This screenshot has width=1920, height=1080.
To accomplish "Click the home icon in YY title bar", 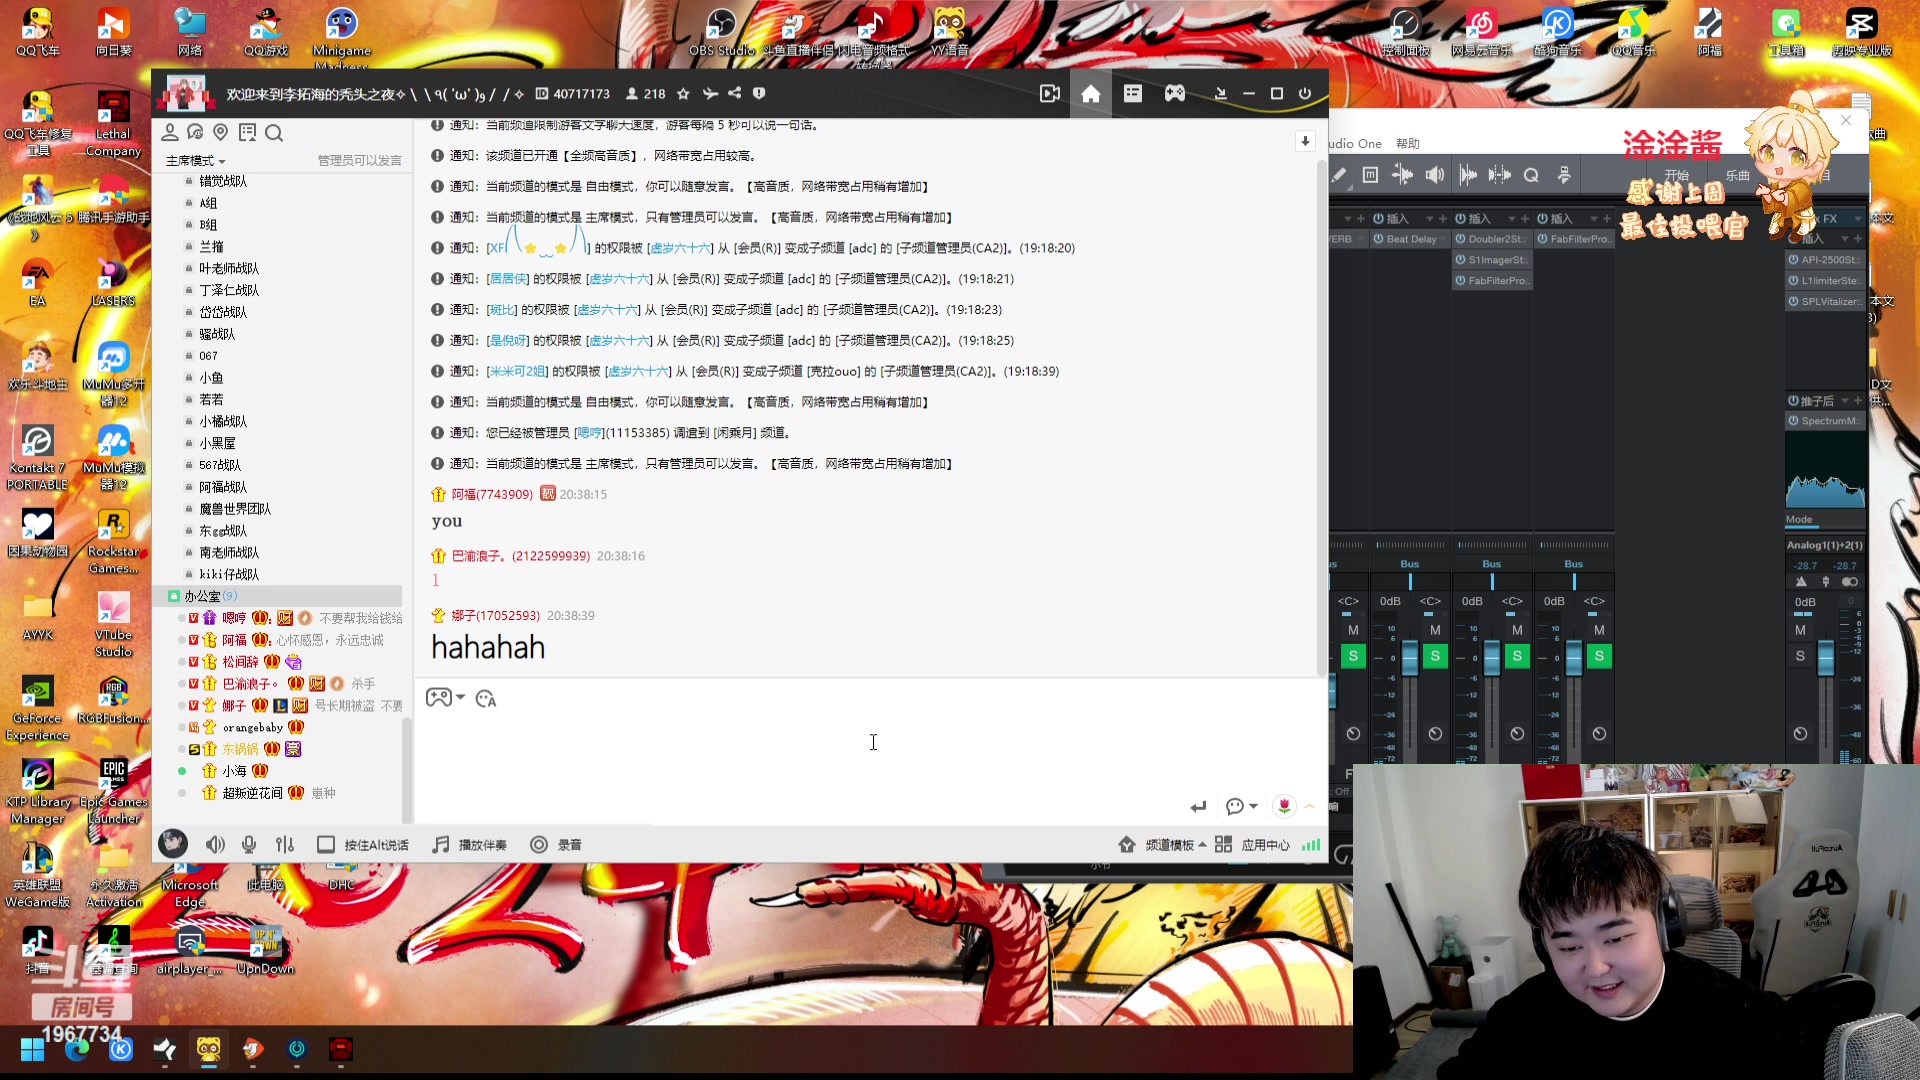I will (1091, 93).
